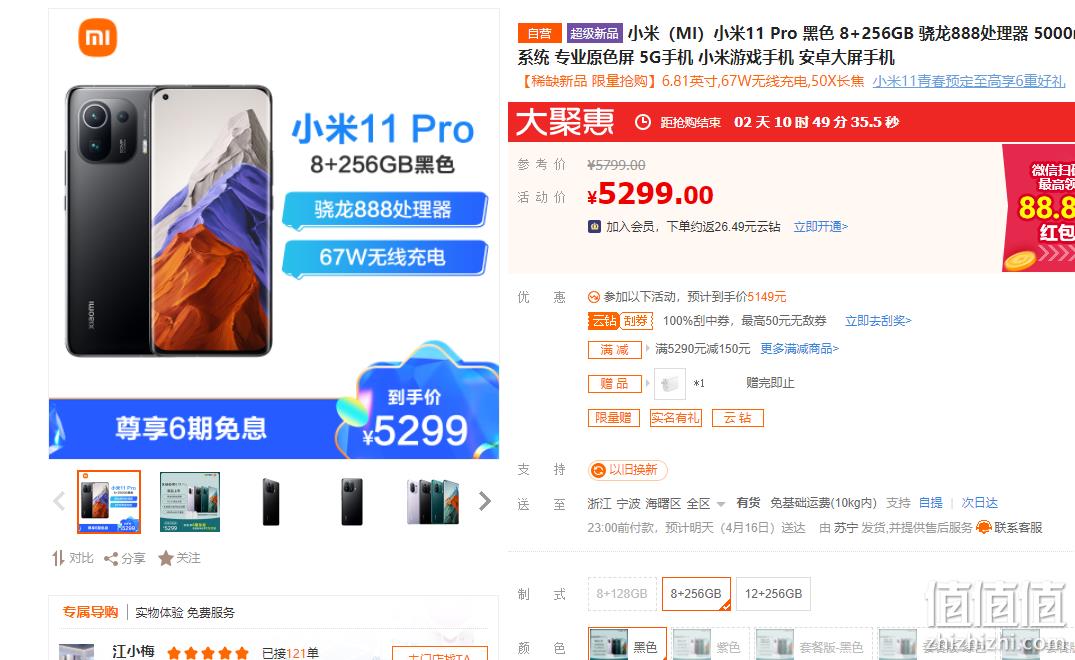Viewport: 1075px width, 660px height.
Task: Click the compare (对比) icon
Action: 58,559
